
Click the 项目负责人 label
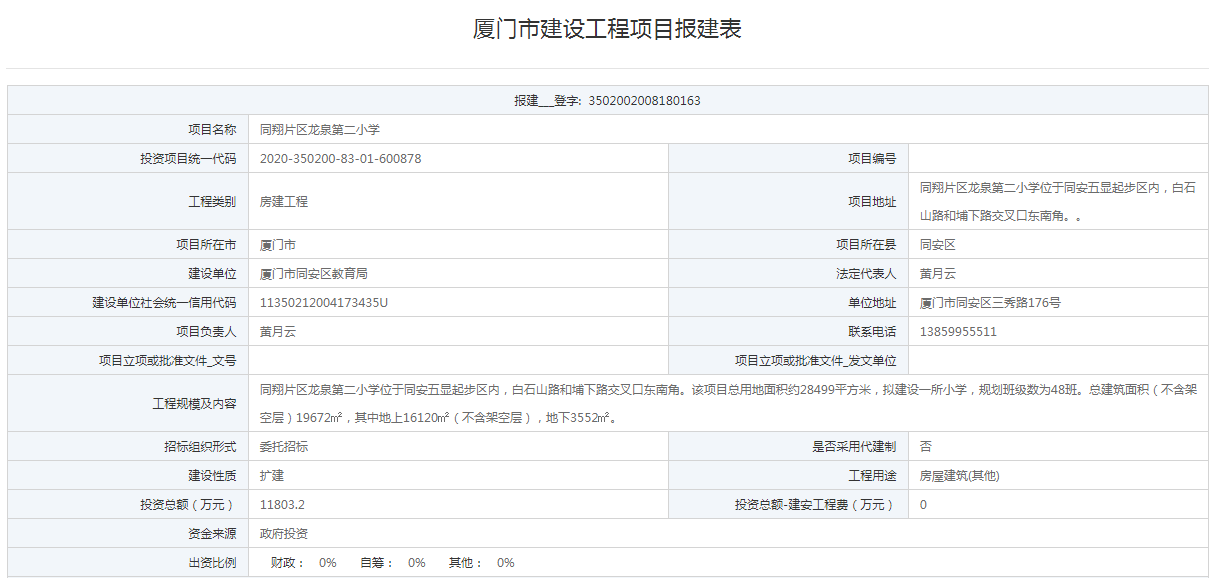[206, 332]
